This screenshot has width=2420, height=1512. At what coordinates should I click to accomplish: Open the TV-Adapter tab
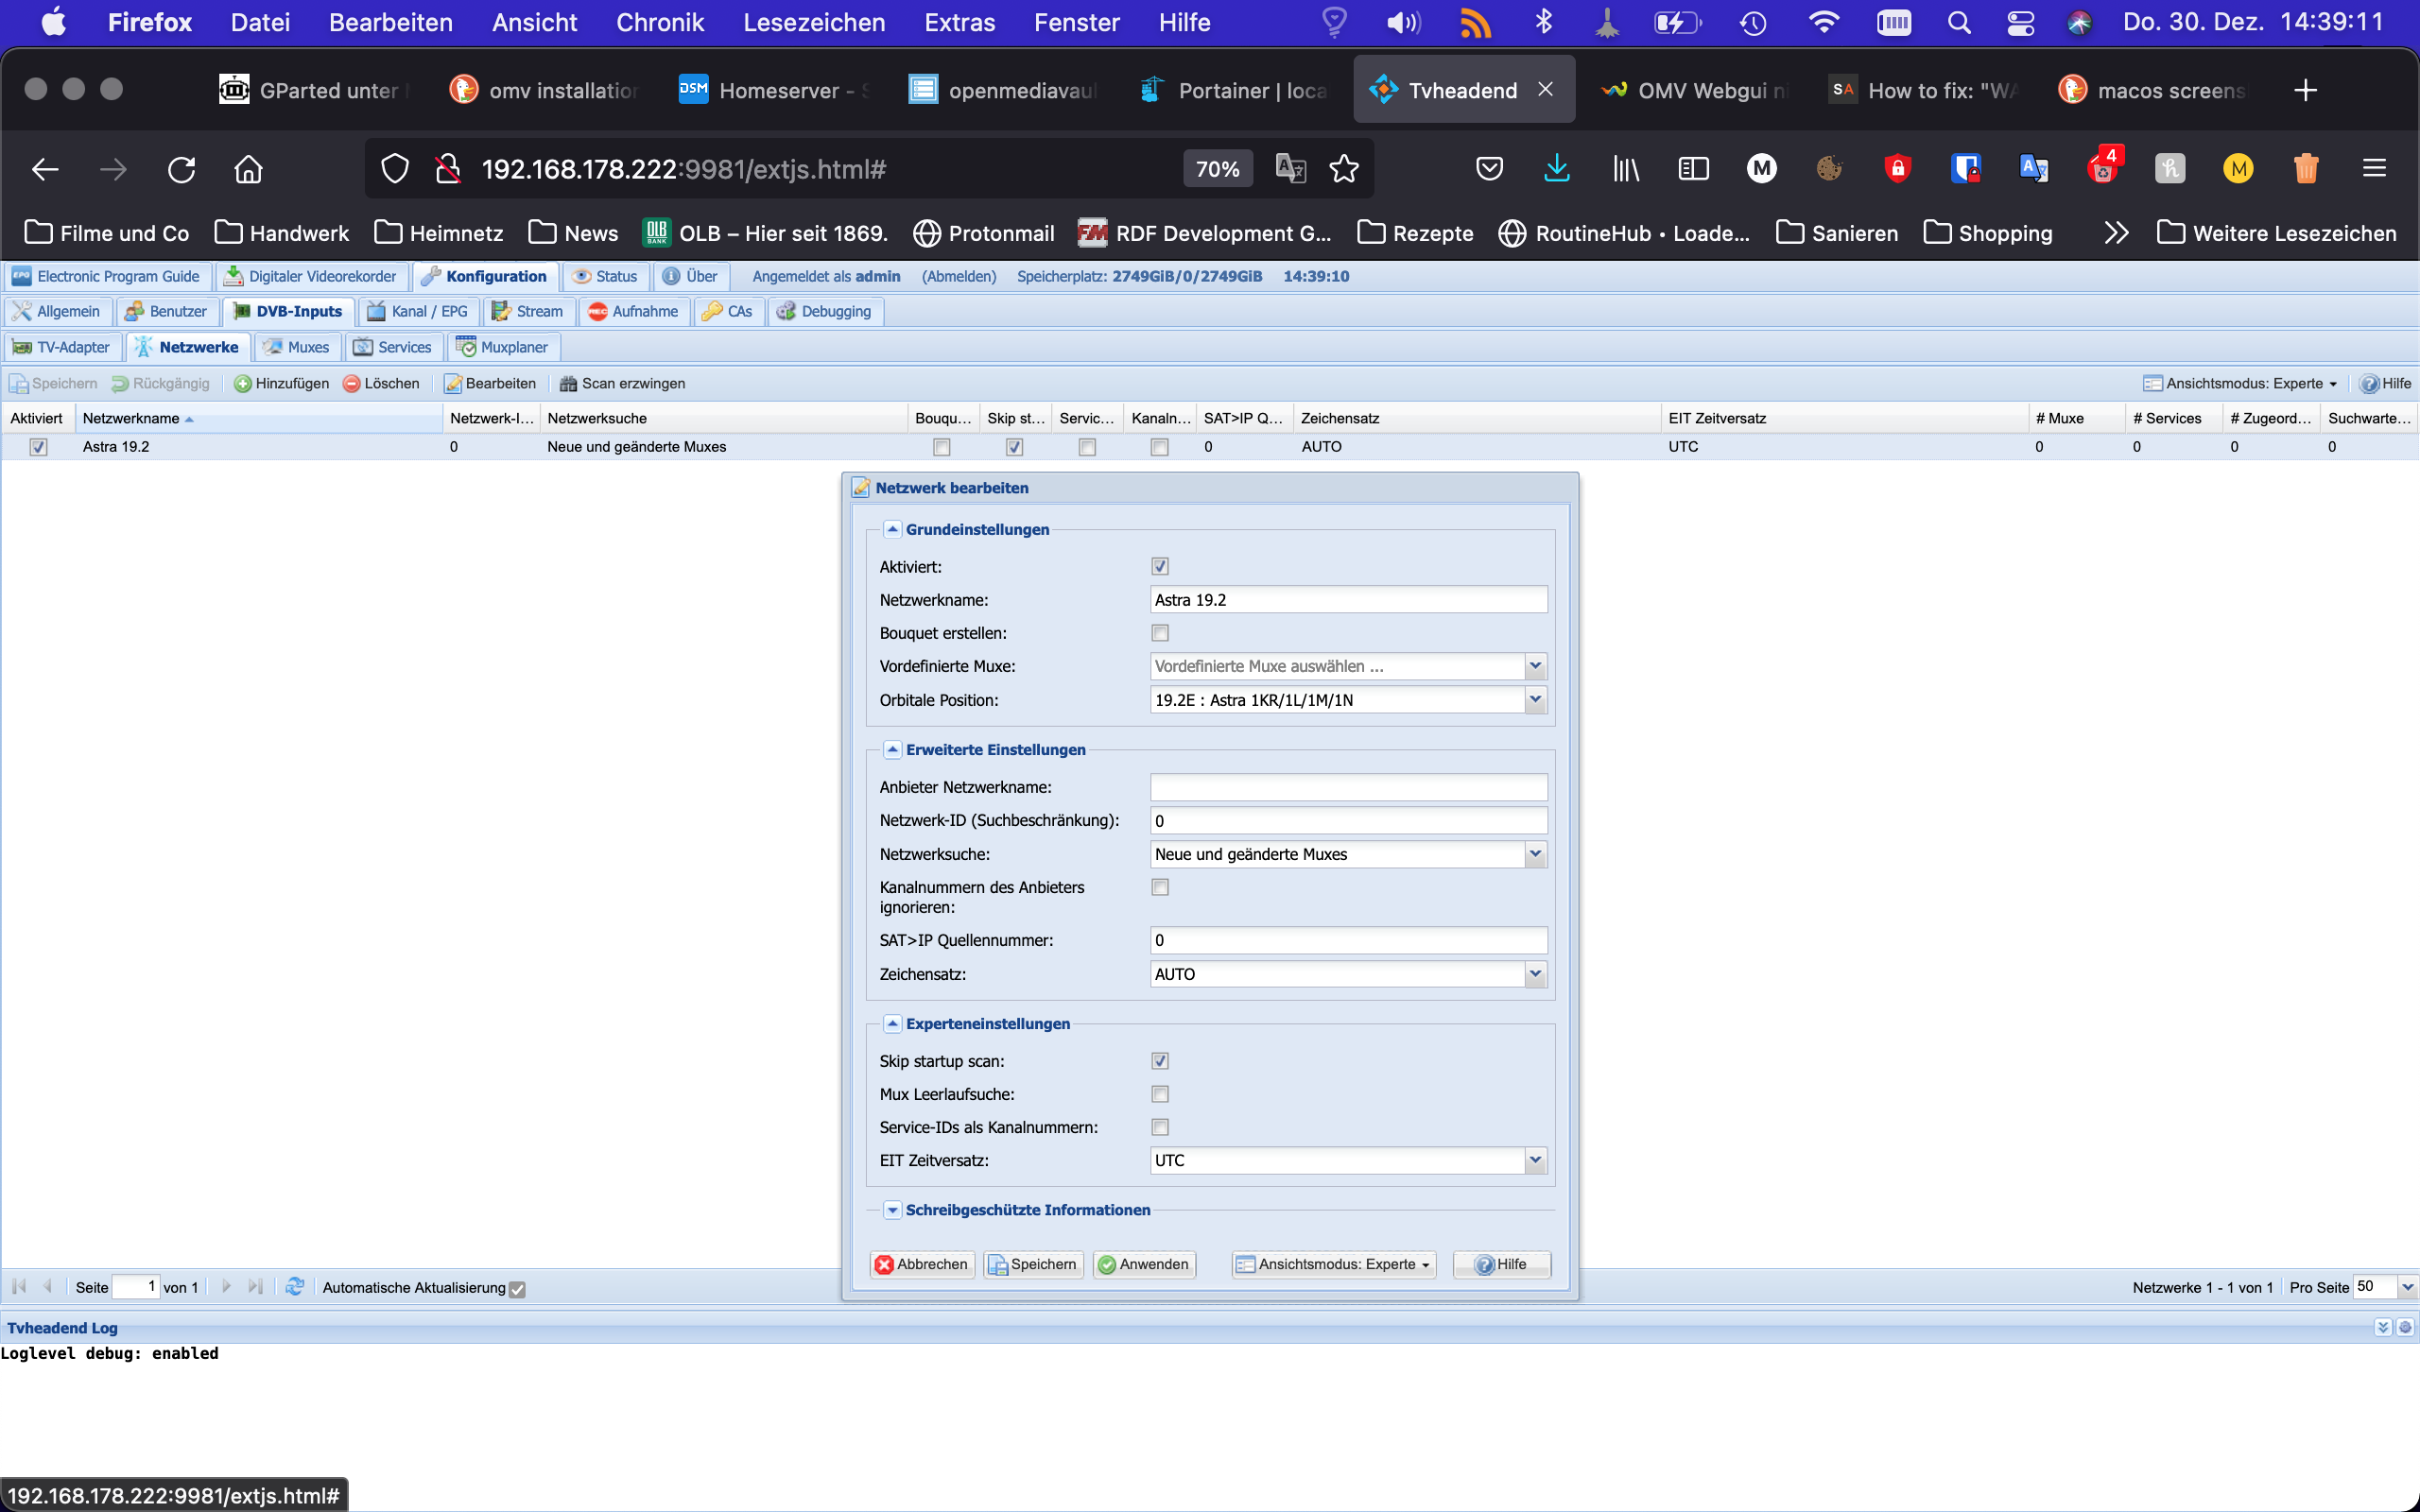tap(62, 347)
